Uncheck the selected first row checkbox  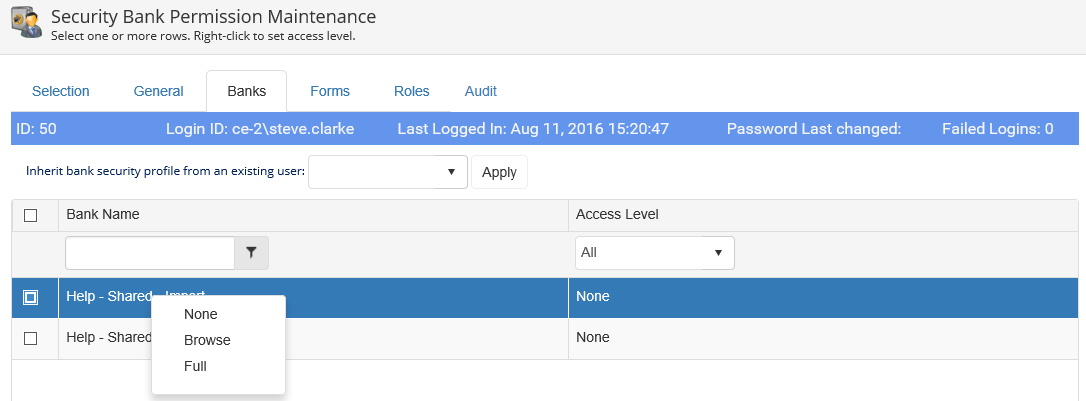coord(30,297)
